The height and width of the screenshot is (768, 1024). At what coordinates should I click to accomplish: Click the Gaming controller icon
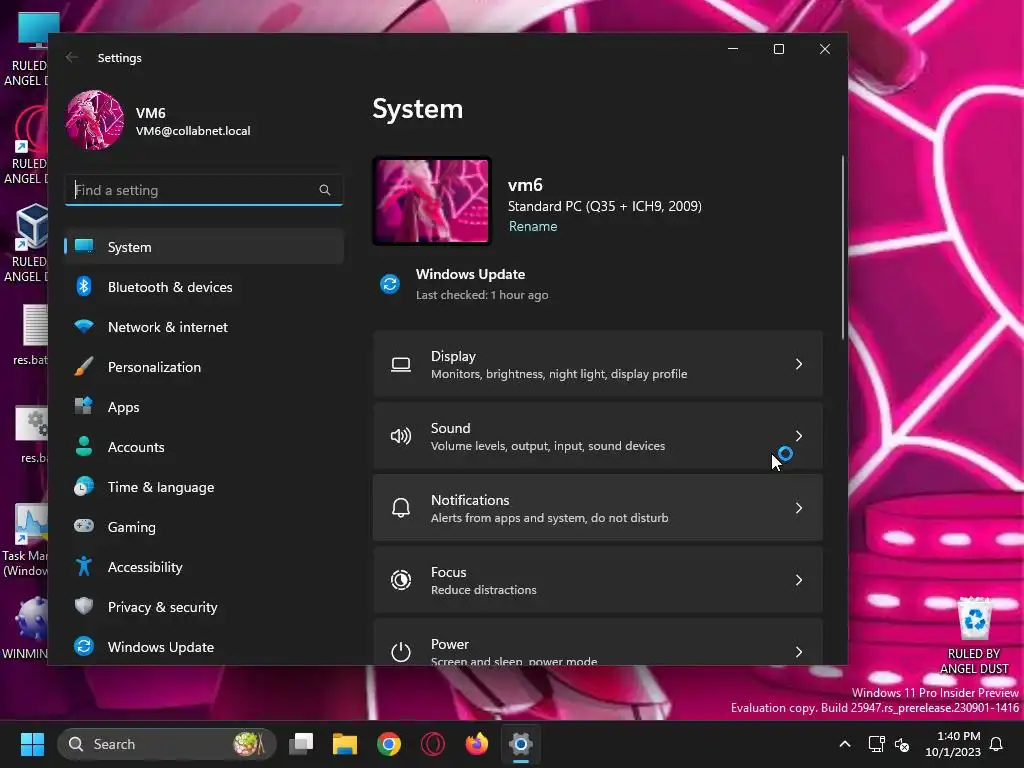84,526
